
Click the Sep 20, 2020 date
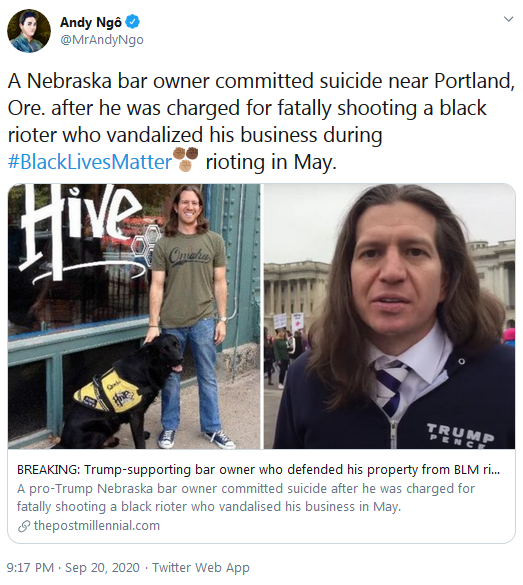(x=102, y=567)
